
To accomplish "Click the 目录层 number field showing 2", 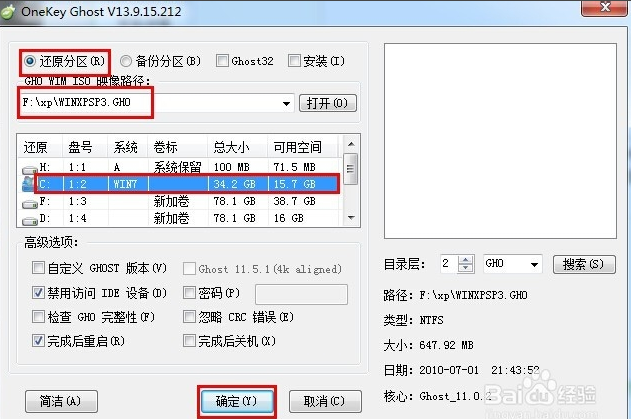I will pos(449,264).
